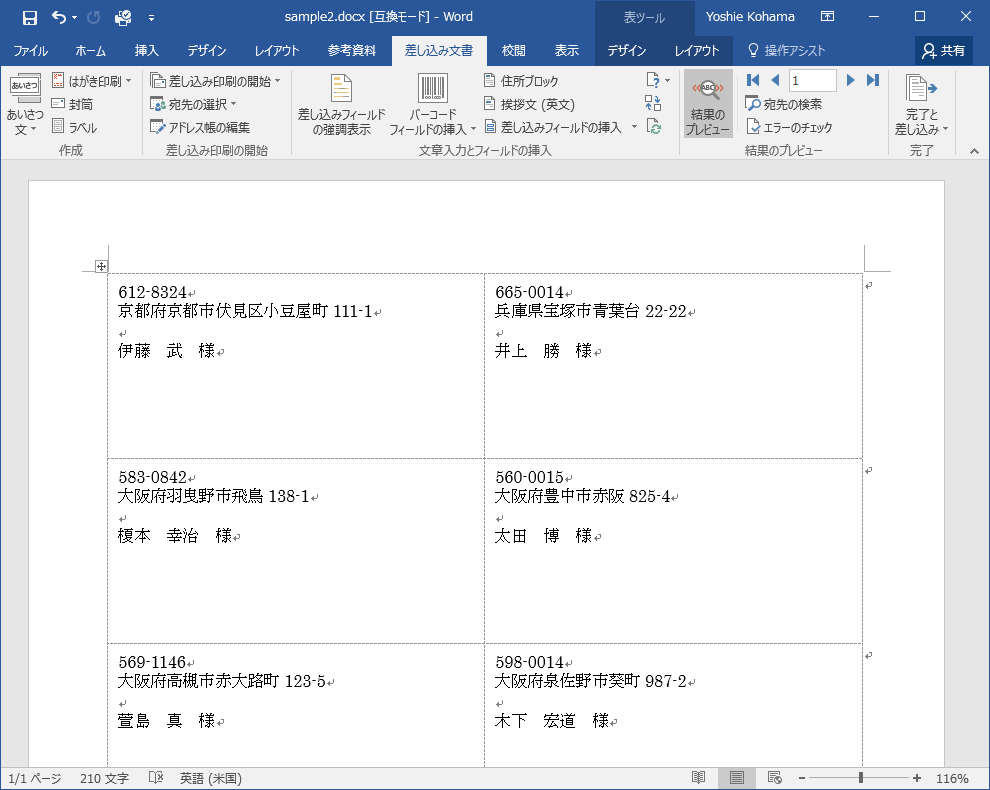This screenshot has height=790, width=990.
Task: Go to the next record
Action: (x=850, y=80)
